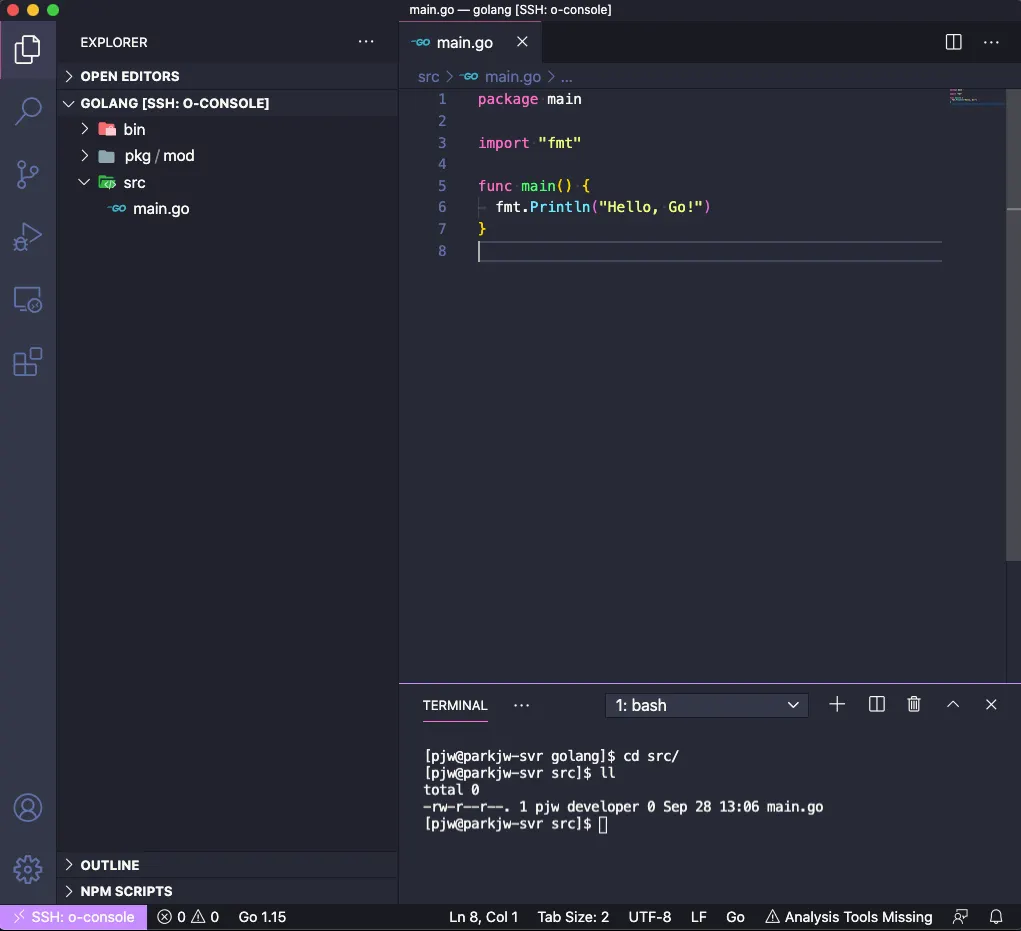The width and height of the screenshot is (1021, 931).
Task: Click empty line 8 in the editor
Action: (710, 251)
